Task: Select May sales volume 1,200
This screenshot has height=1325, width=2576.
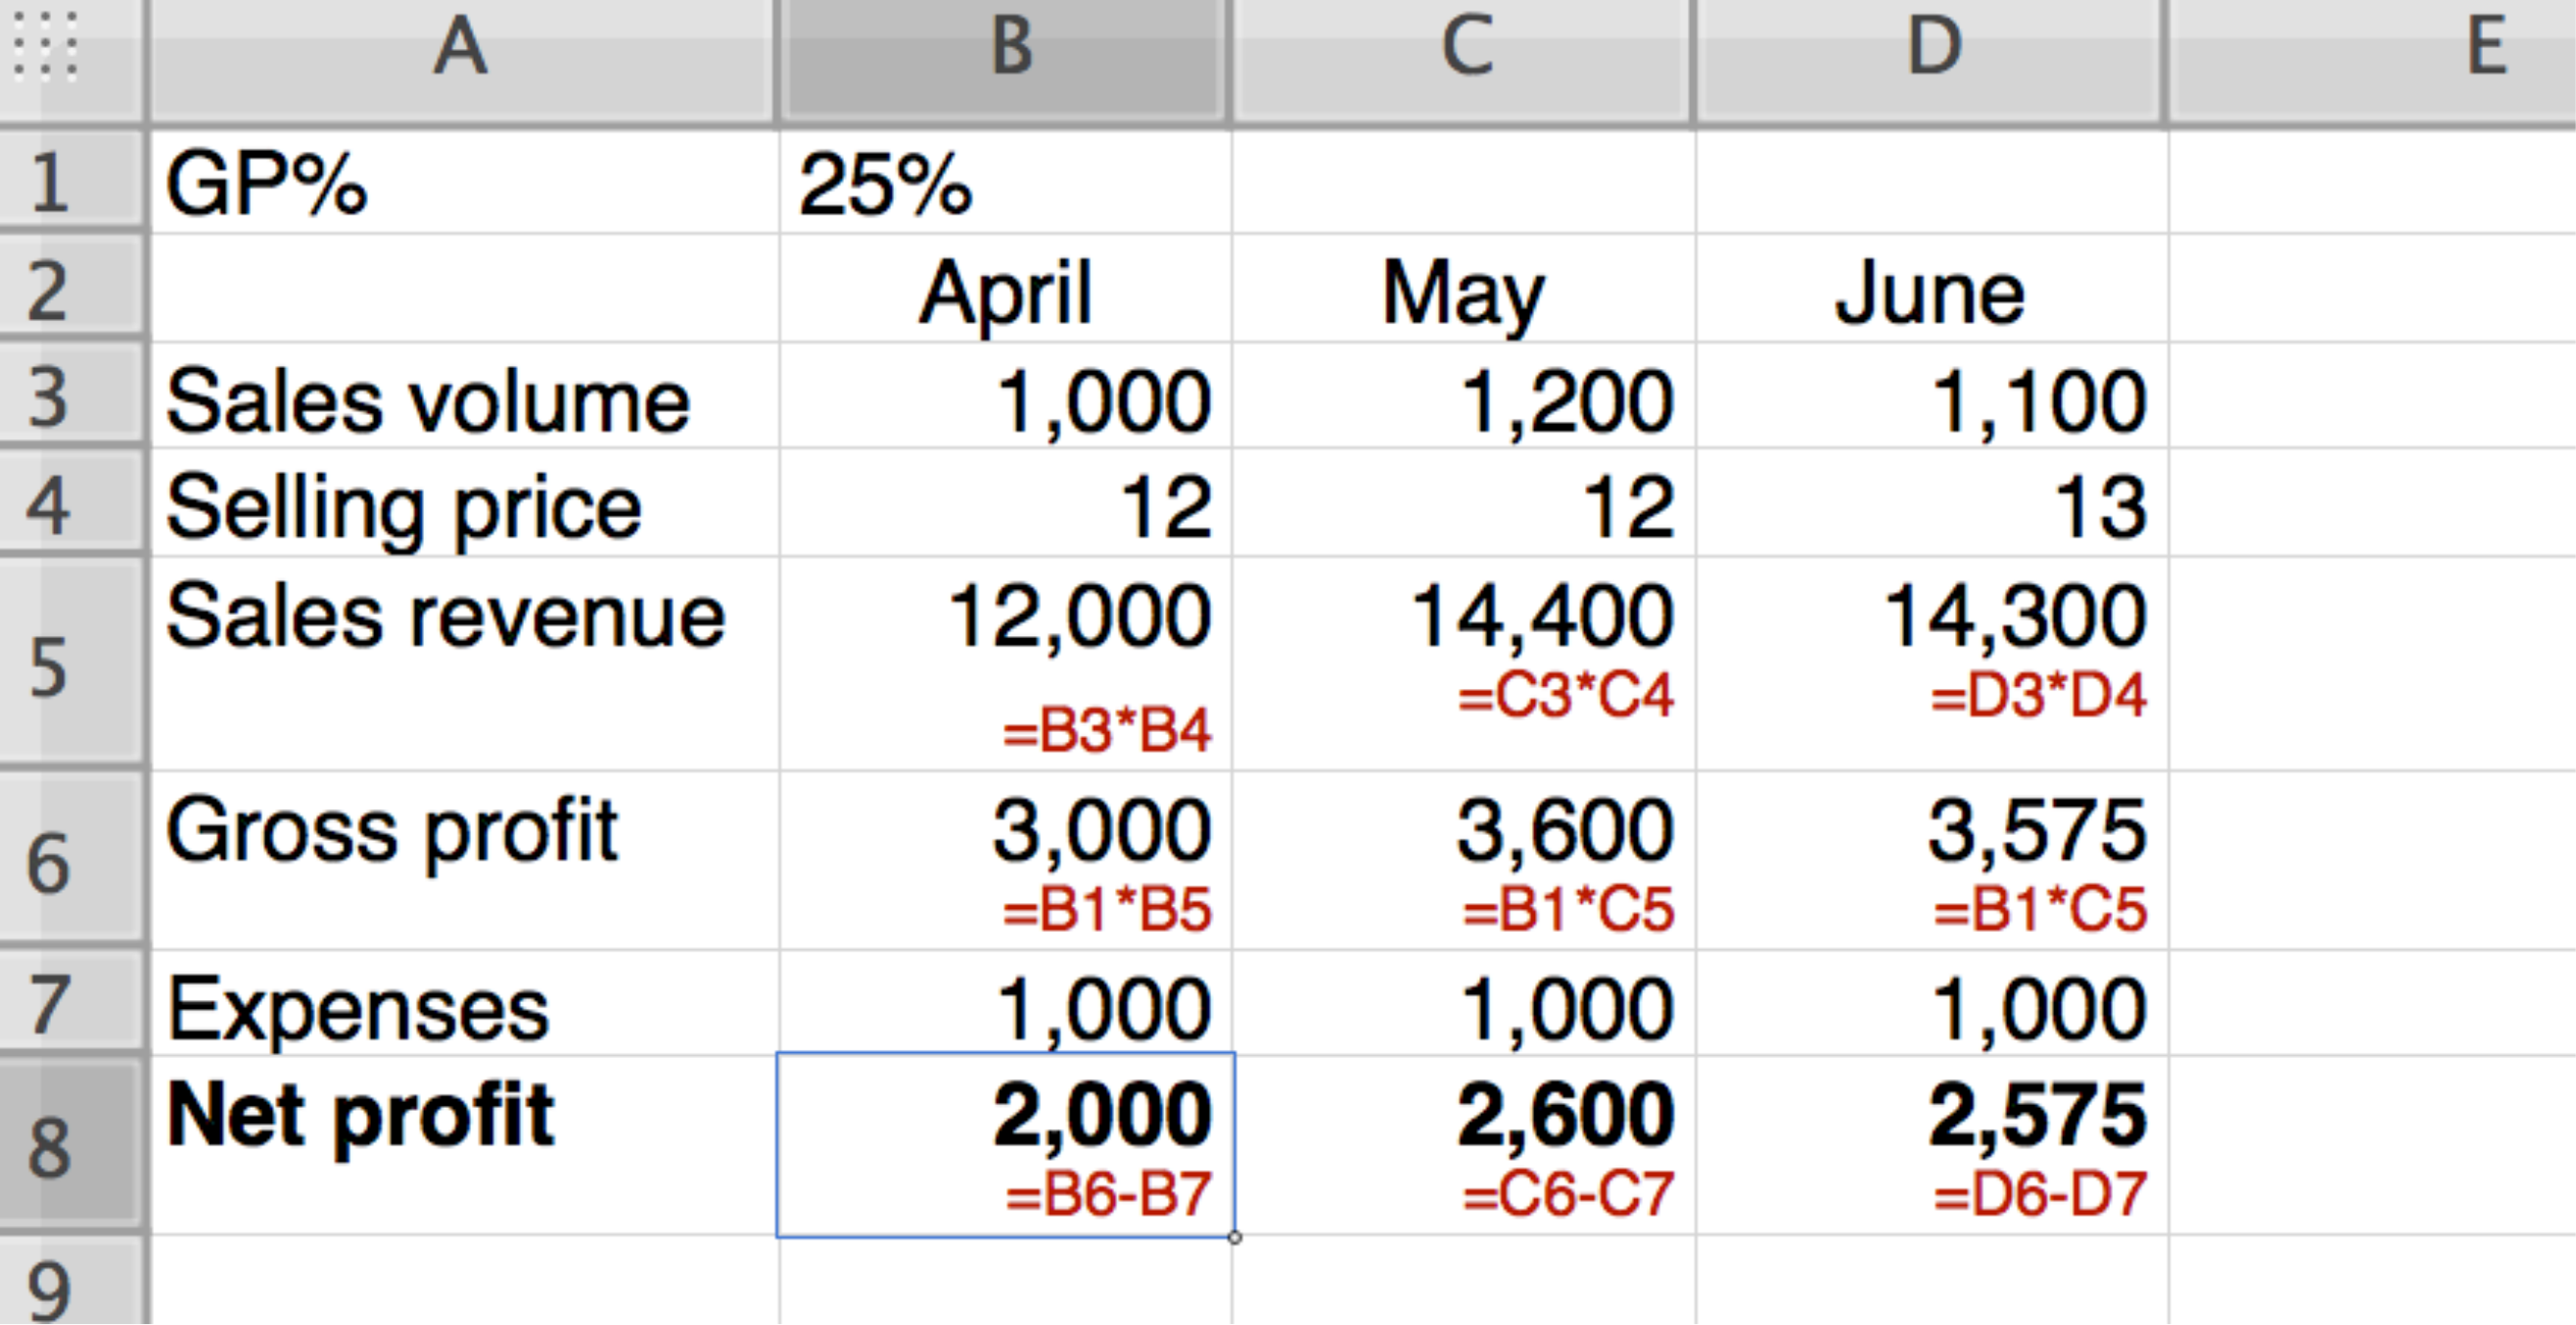Action: click(1464, 396)
